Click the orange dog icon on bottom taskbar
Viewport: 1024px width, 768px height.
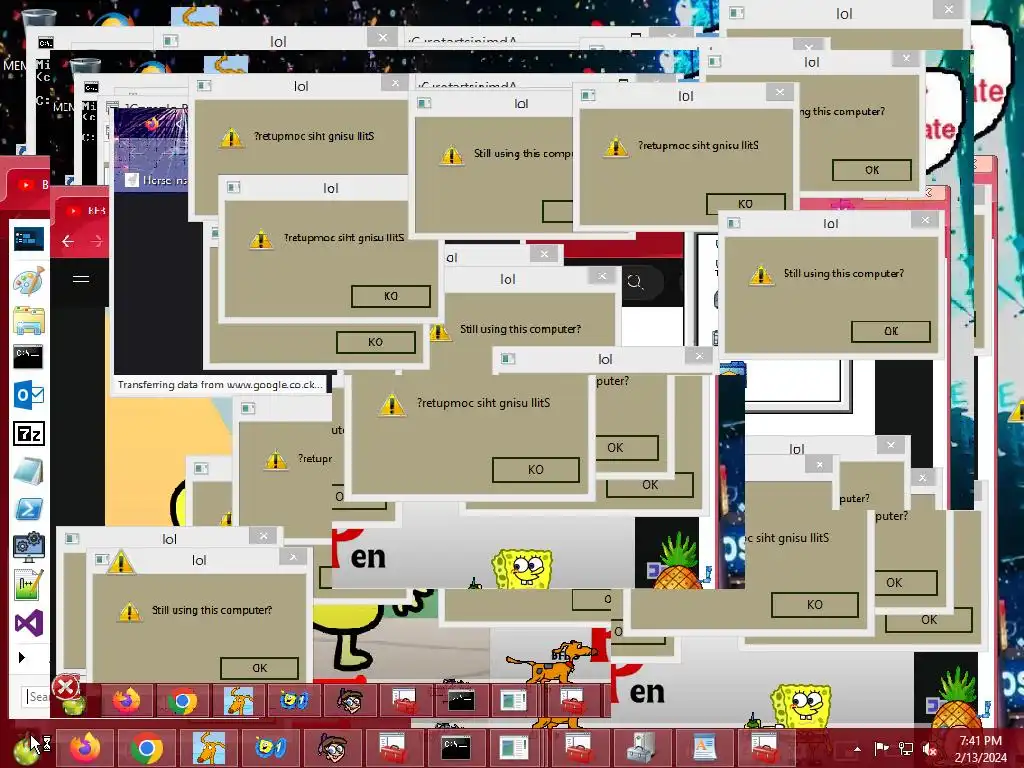pyautogui.click(x=209, y=748)
